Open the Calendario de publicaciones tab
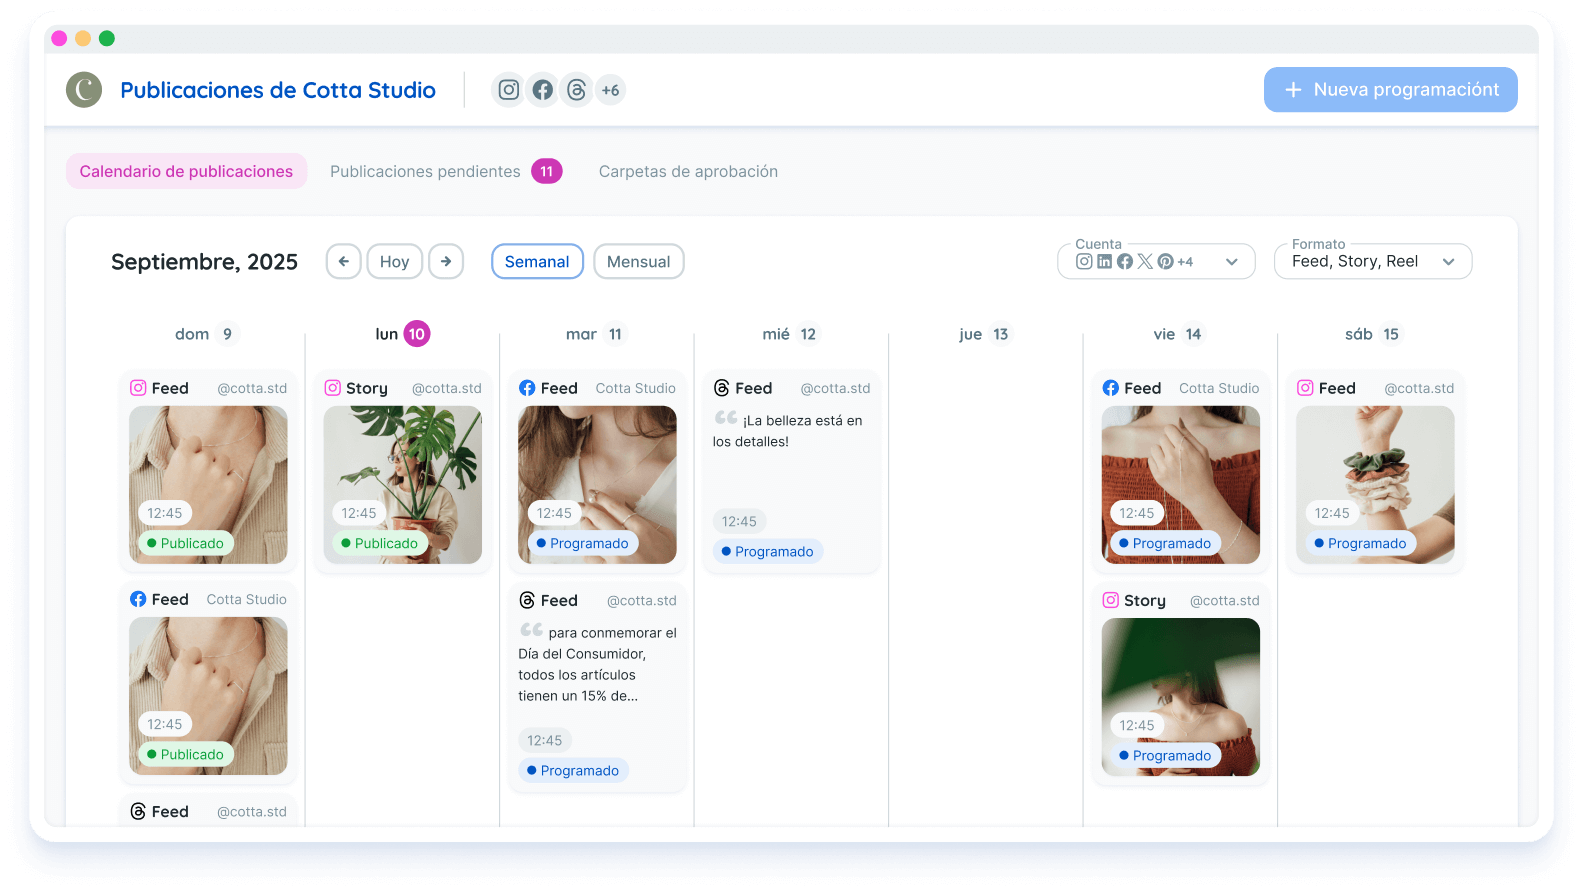The height and width of the screenshot is (890, 1583). [186, 172]
